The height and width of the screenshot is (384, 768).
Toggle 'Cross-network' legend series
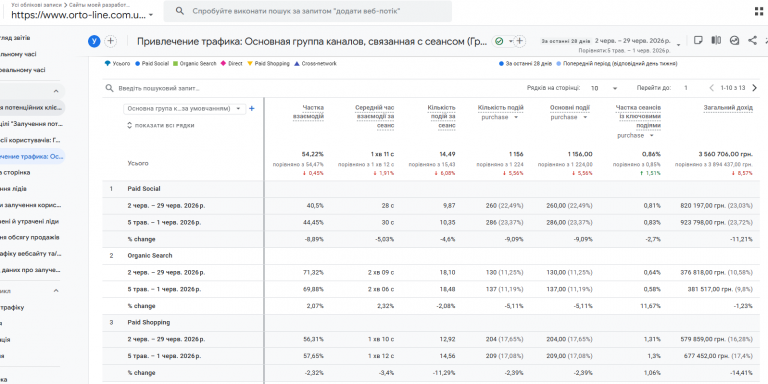[315, 64]
